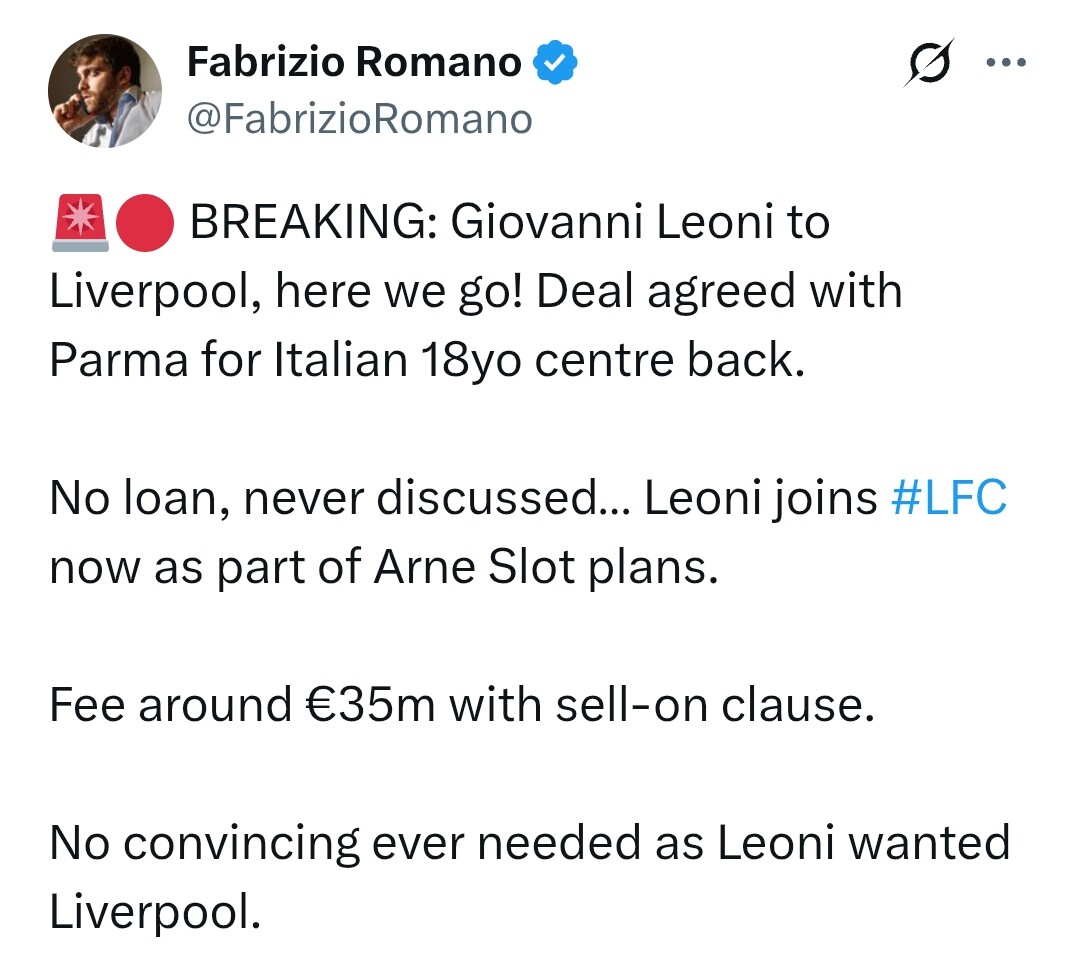Open the #LFC hashtag link

pyautogui.click(x=948, y=497)
